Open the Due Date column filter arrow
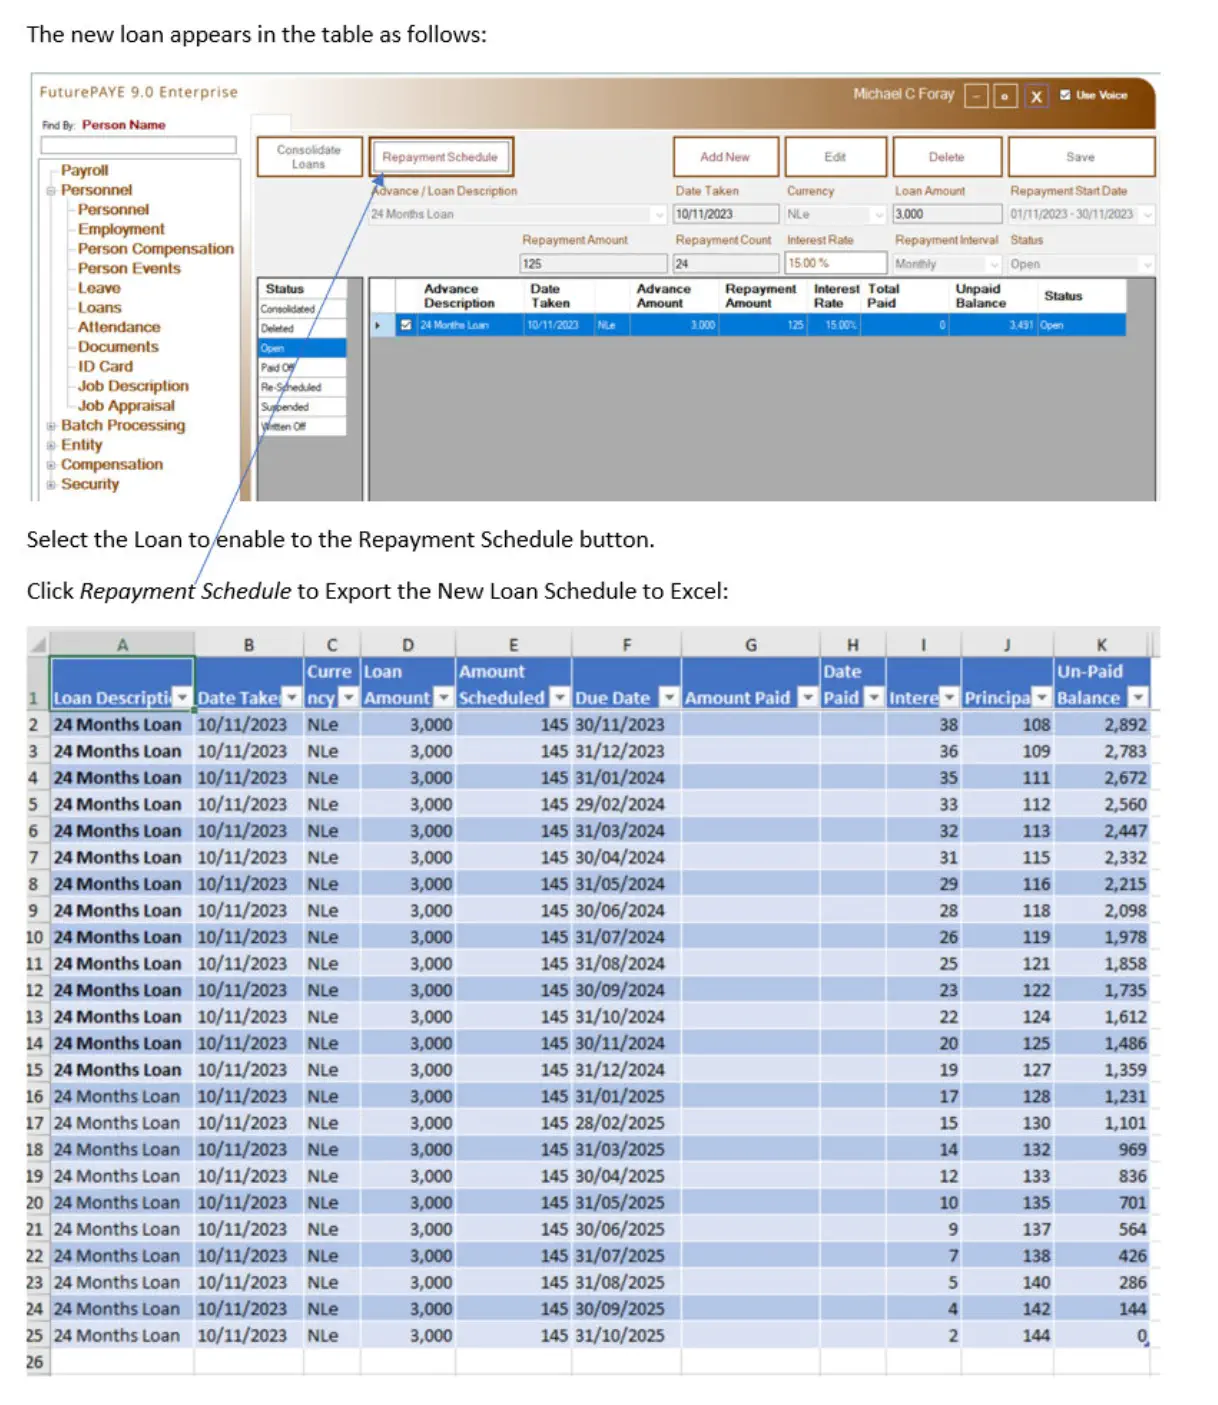This screenshot has height=1405, width=1218. tap(669, 698)
